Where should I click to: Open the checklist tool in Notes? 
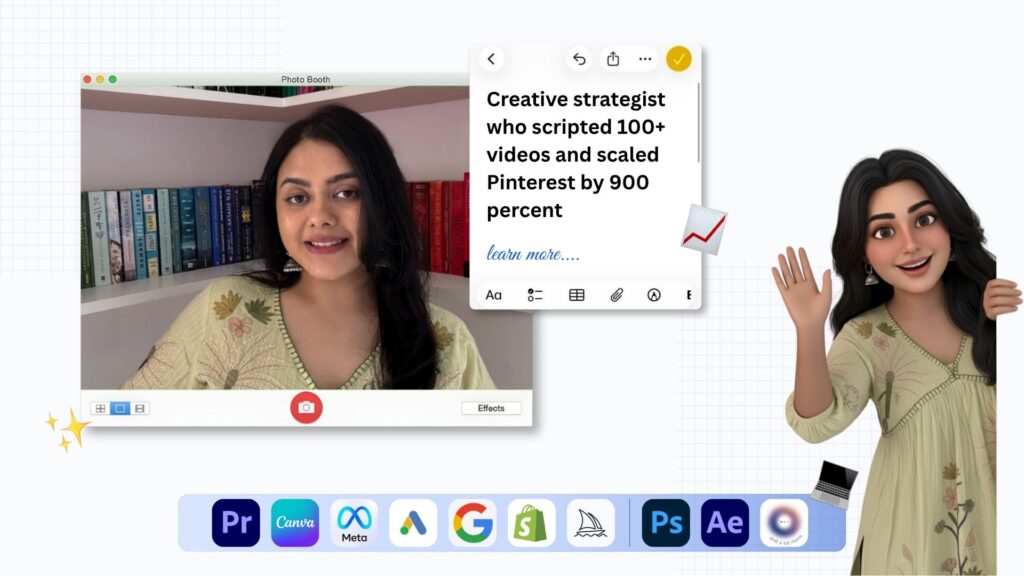[x=534, y=295]
